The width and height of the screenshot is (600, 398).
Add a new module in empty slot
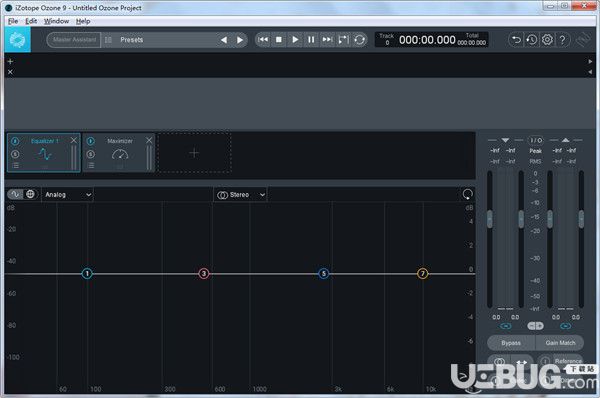point(194,153)
